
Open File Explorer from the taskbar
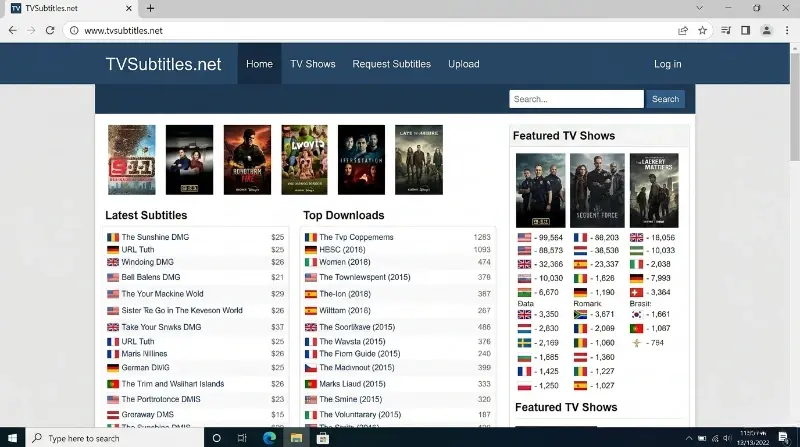coord(296,438)
